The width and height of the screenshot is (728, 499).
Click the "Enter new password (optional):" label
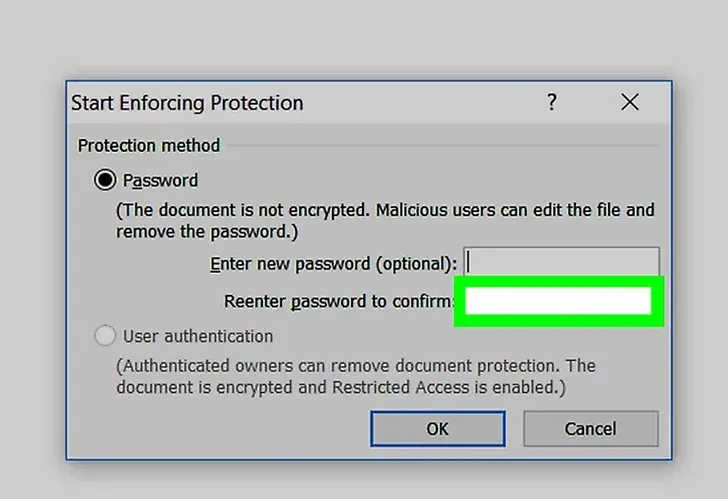point(333,264)
